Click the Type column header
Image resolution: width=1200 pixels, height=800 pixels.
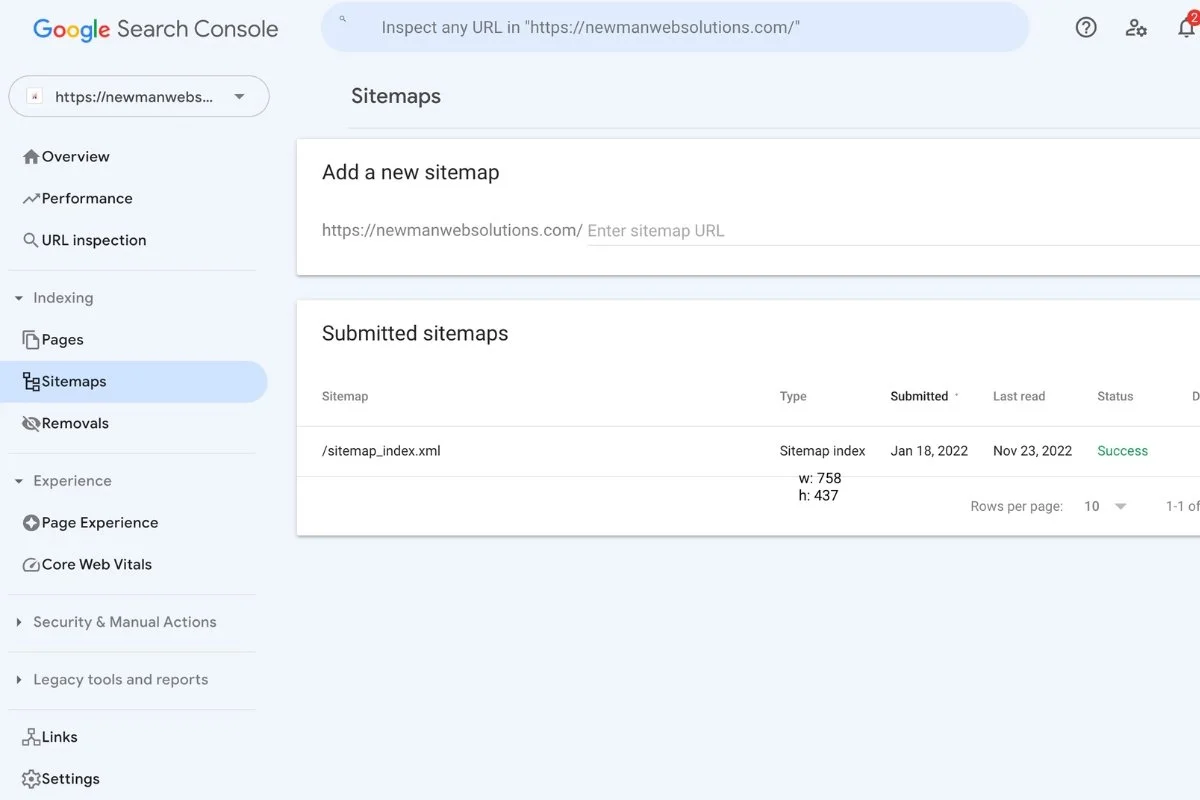[x=793, y=397]
